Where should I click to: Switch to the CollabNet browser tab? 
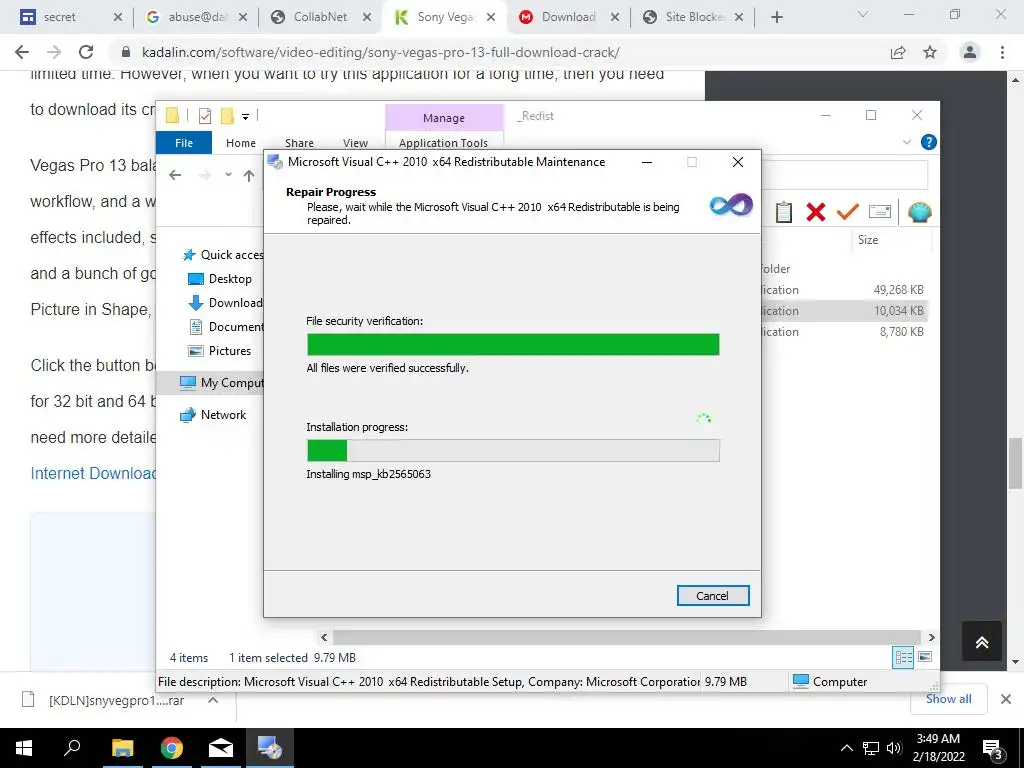(321, 17)
